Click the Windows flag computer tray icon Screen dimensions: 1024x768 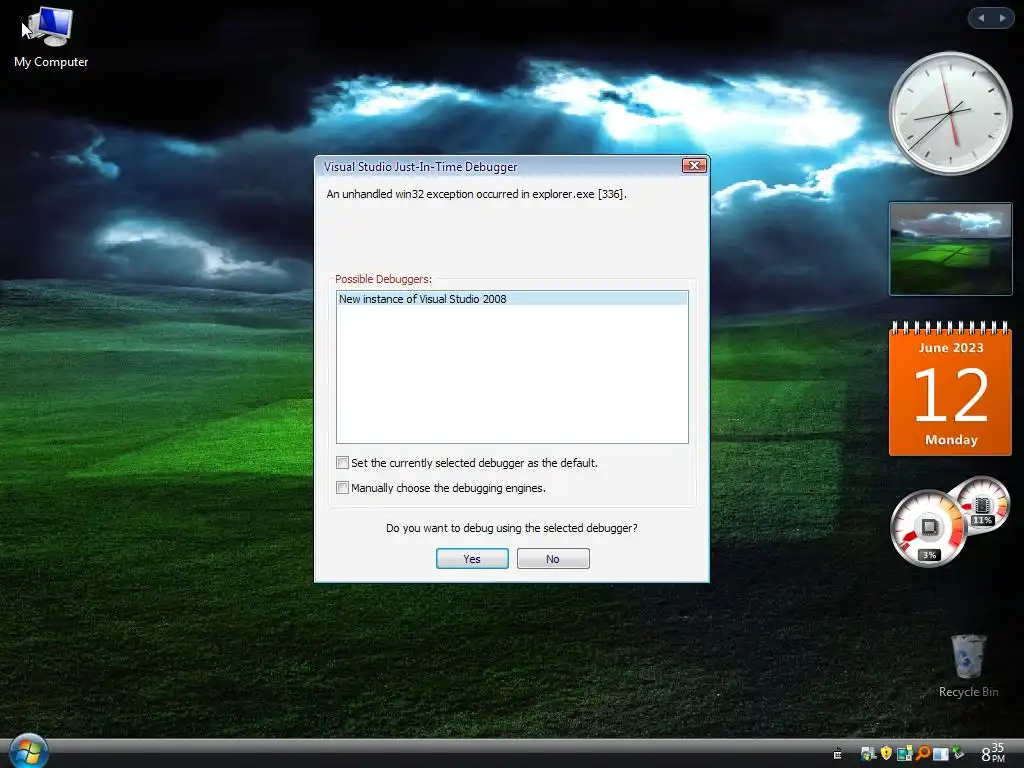point(869,754)
